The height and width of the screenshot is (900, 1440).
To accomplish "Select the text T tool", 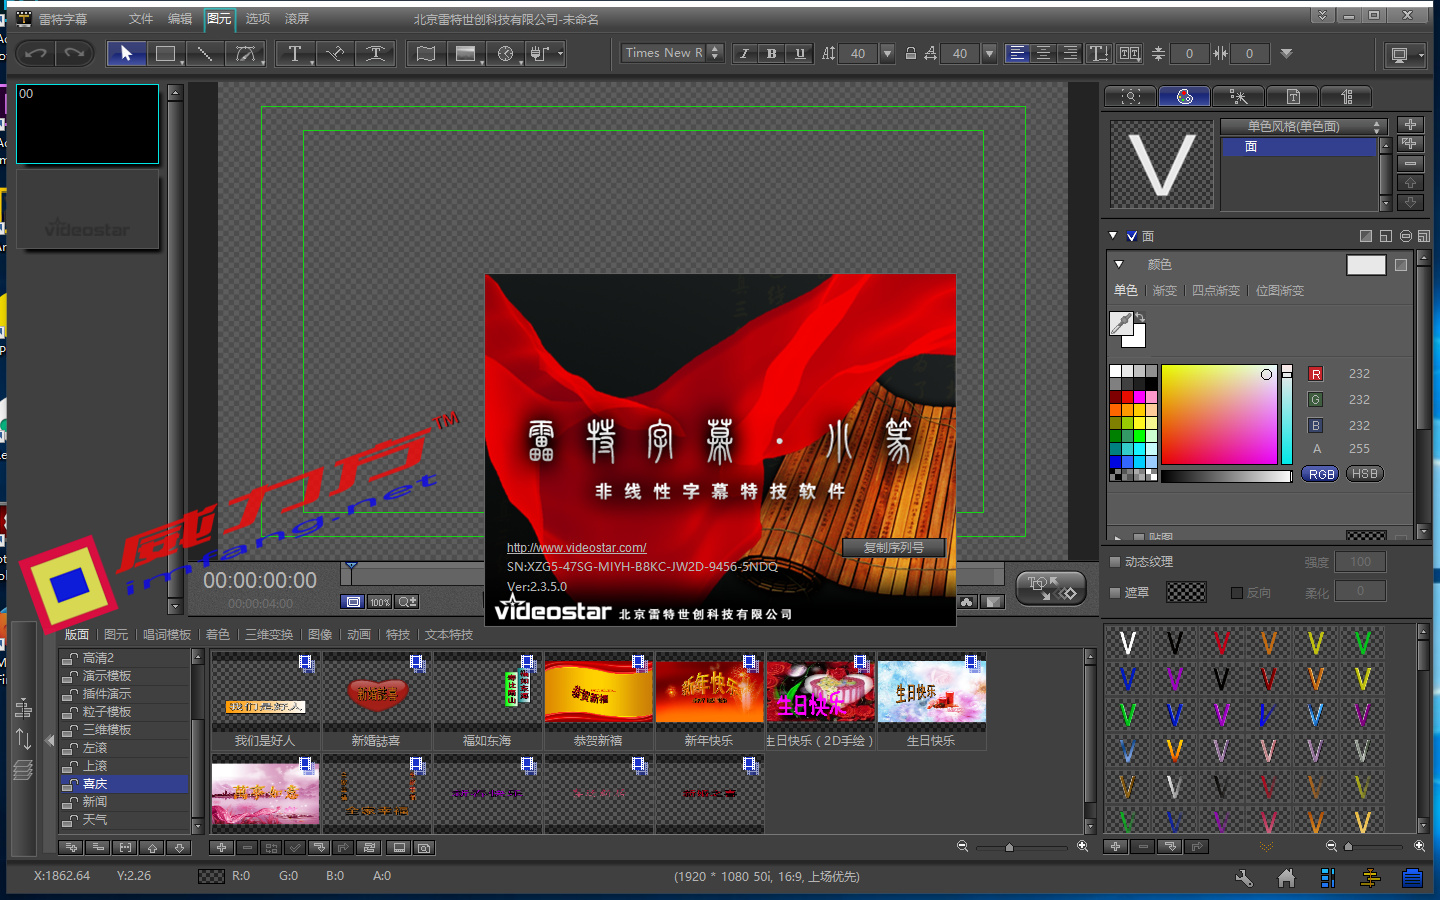I will [x=295, y=53].
